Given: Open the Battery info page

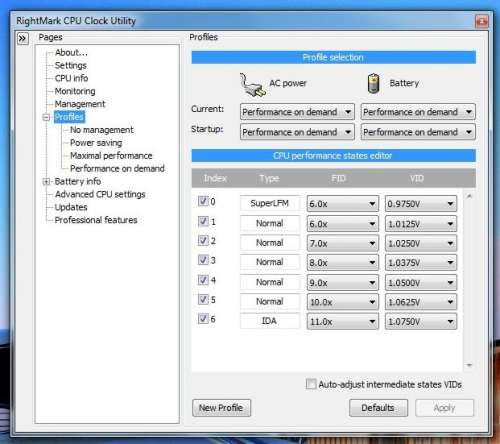Looking at the screenshot, I should [78, 181].
